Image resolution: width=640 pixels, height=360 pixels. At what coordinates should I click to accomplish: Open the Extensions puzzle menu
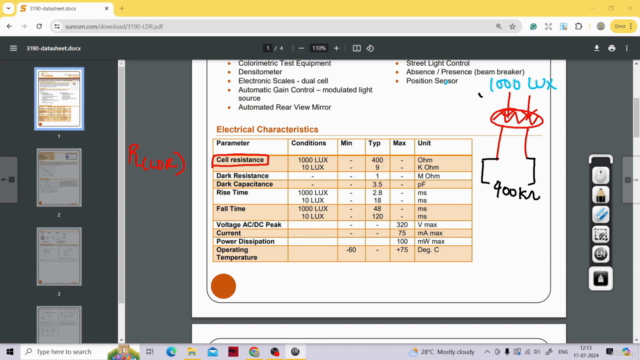coord(579,27)
